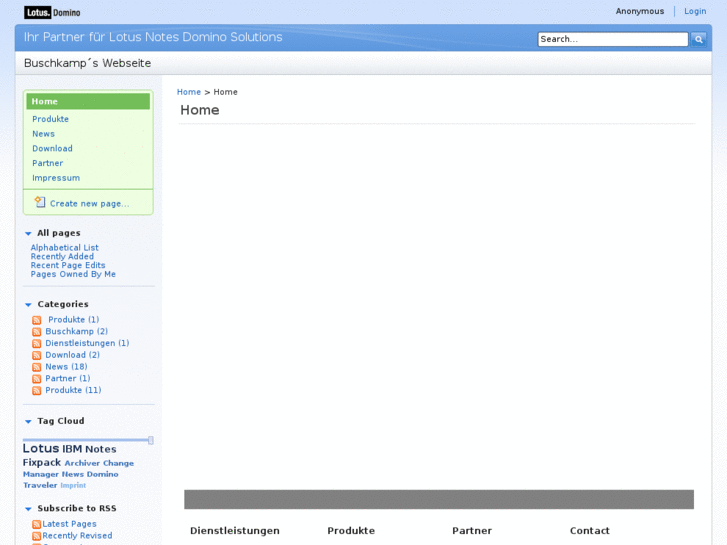Click into the Search input field
Image resolution: width=727 pixels, height=545 pixels.
point(613,39)
